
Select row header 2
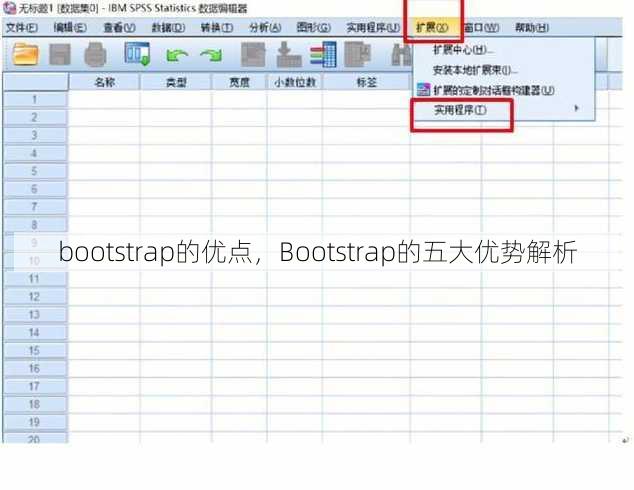click(x=35, y=117)
